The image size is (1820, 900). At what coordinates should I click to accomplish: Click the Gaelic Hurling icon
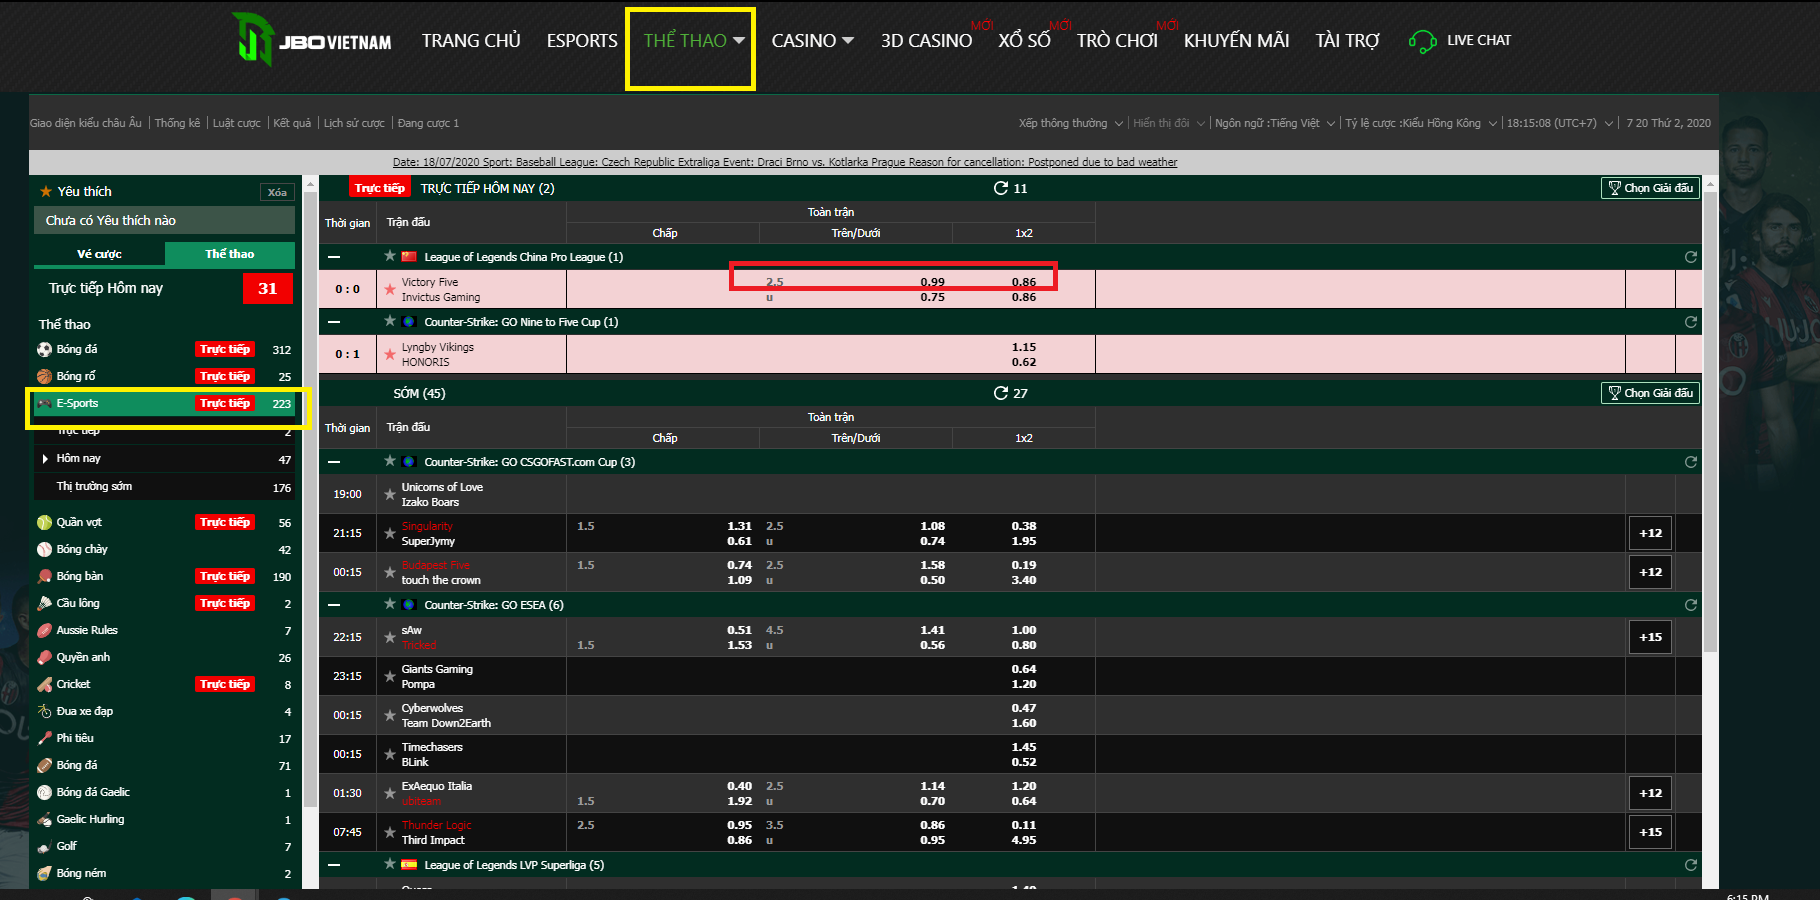(44, 819)
